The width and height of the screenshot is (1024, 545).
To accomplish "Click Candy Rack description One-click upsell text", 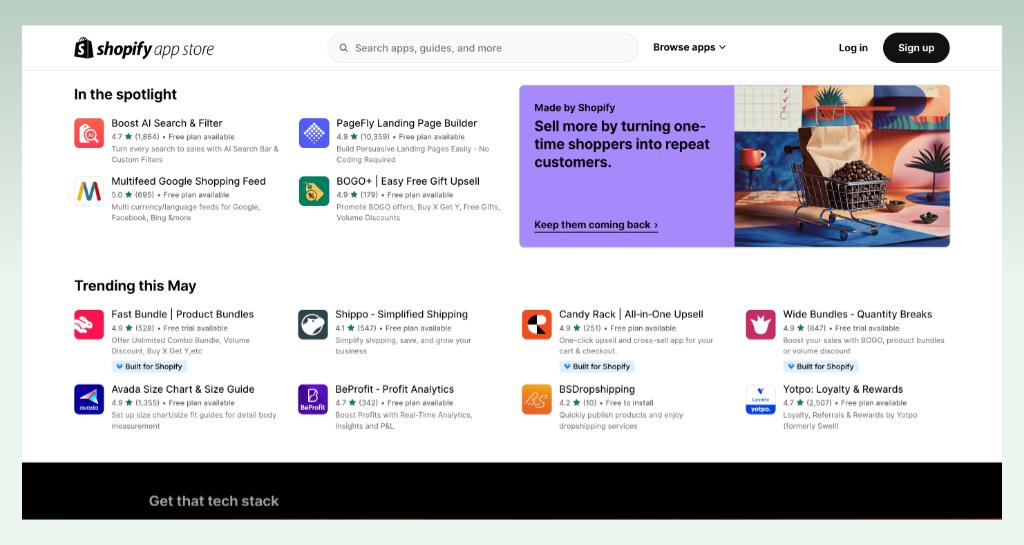I will point(636,345).
